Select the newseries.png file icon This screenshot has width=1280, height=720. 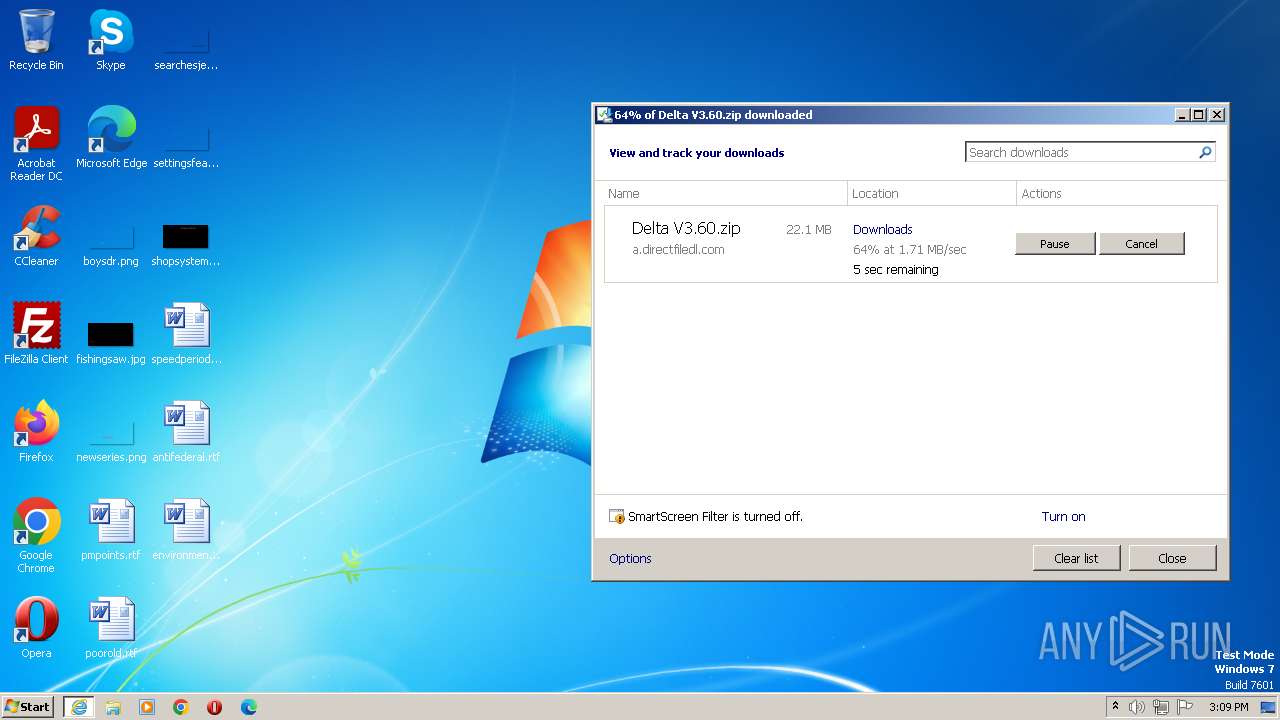tap(110, 438)
